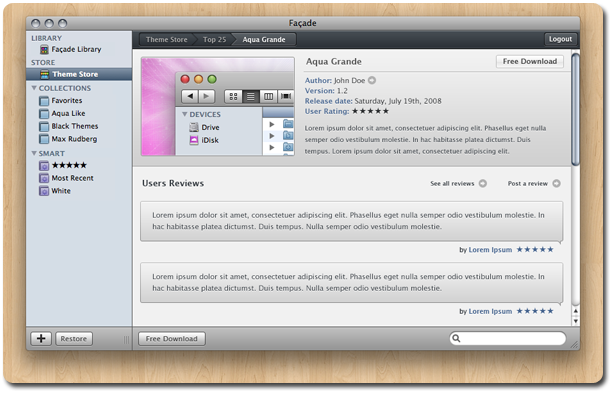The height and width of the screenshot is (396, 616).
Task: Click the arrow icon beside Post a review
Action: click(556, 183)
